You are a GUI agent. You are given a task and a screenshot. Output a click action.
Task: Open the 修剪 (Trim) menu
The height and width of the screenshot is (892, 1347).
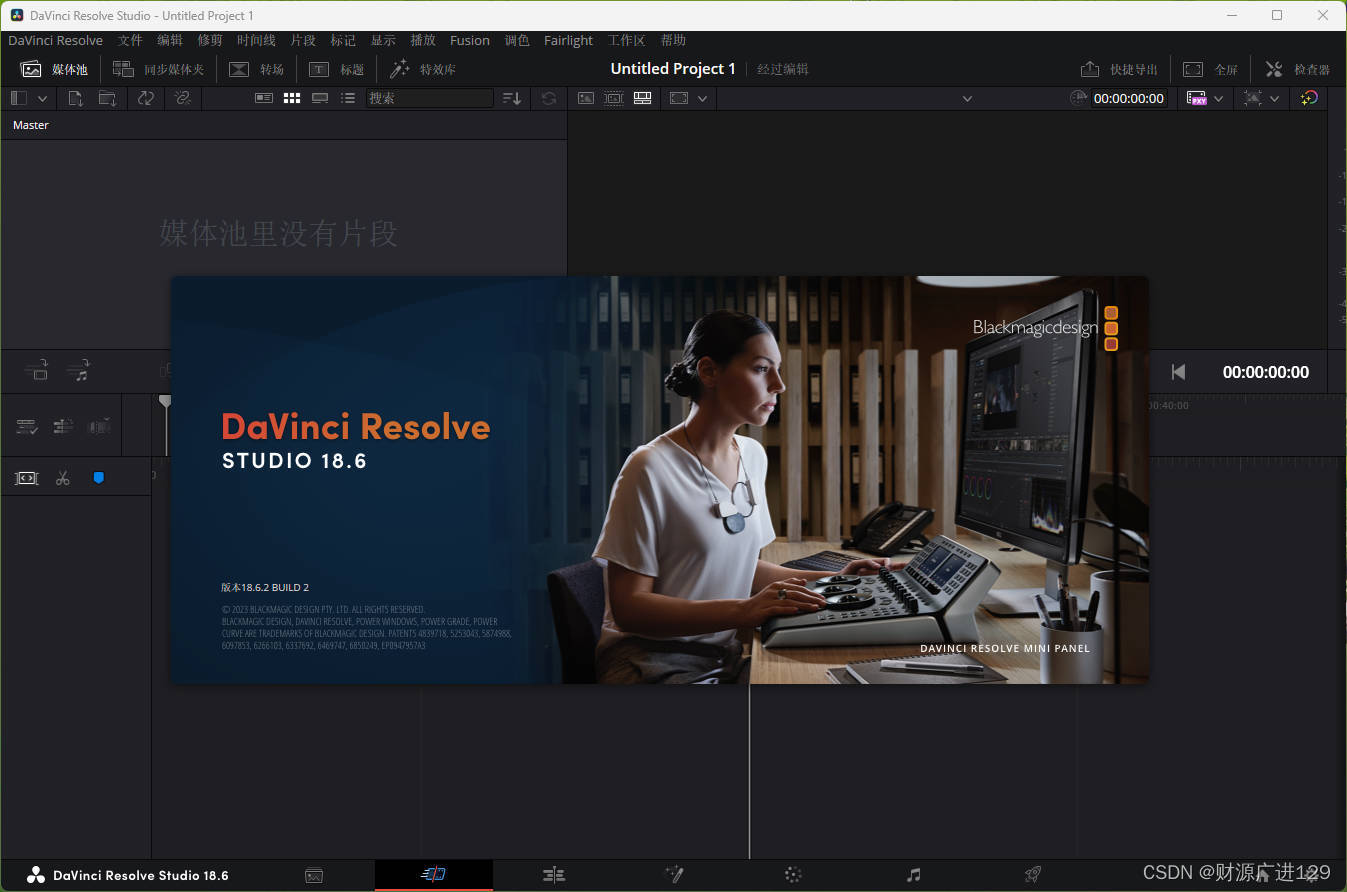210,40
